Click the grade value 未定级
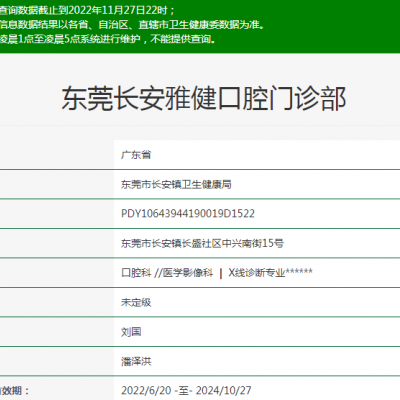Viewport: 400px width, 400px height. coord(136,302)
